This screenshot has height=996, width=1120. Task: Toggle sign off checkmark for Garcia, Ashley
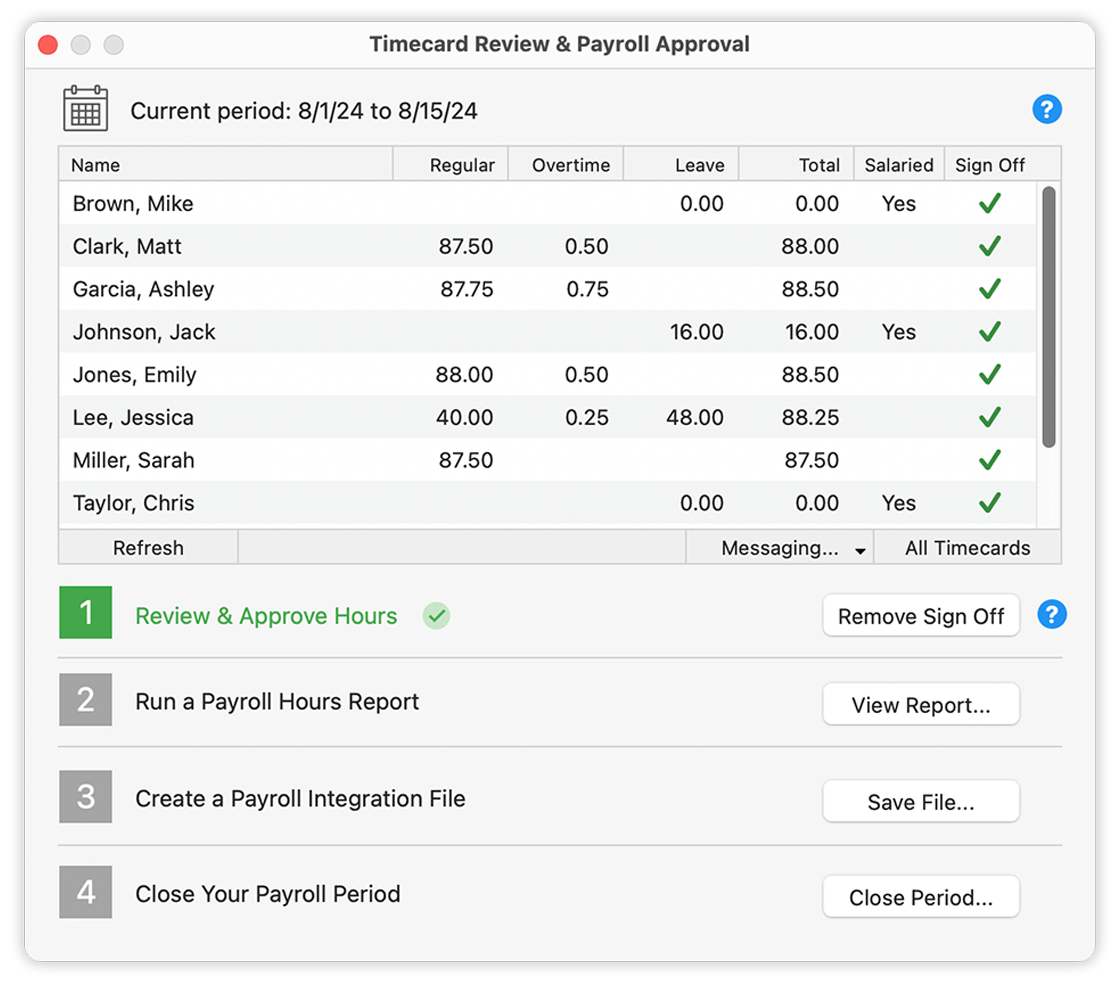(989, 289)
